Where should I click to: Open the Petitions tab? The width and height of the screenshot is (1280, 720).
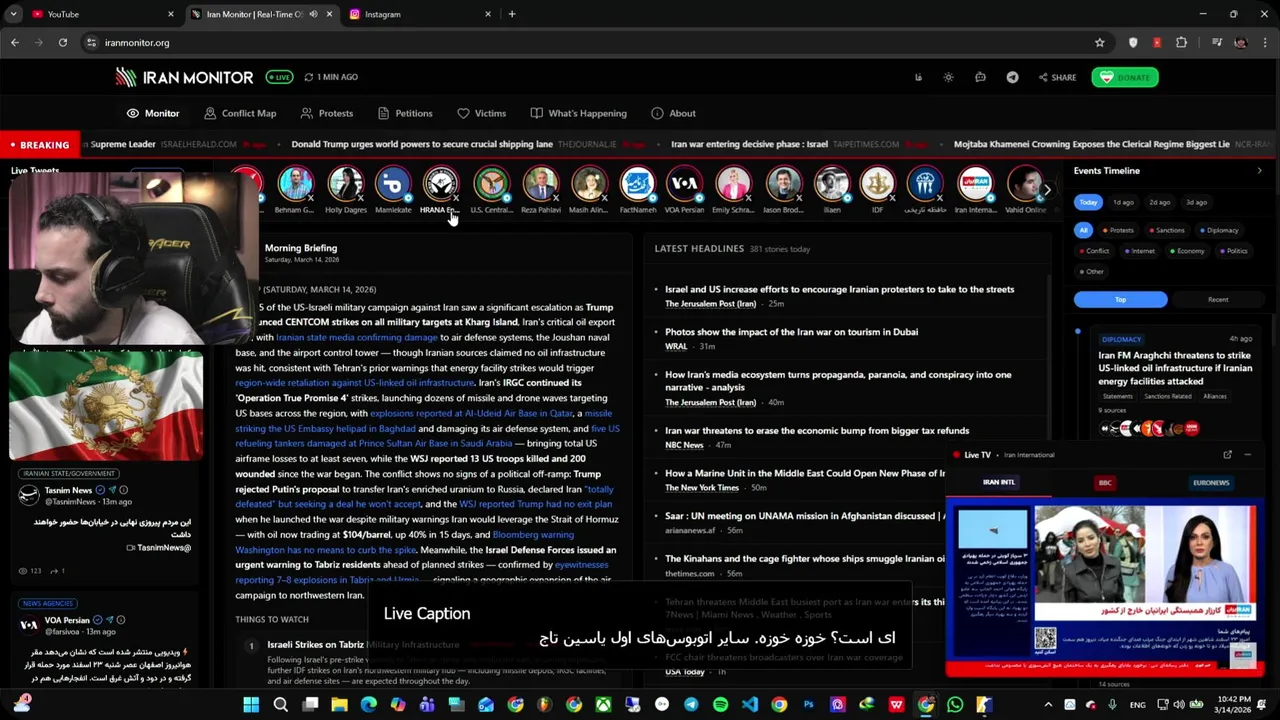coord(405,113)
